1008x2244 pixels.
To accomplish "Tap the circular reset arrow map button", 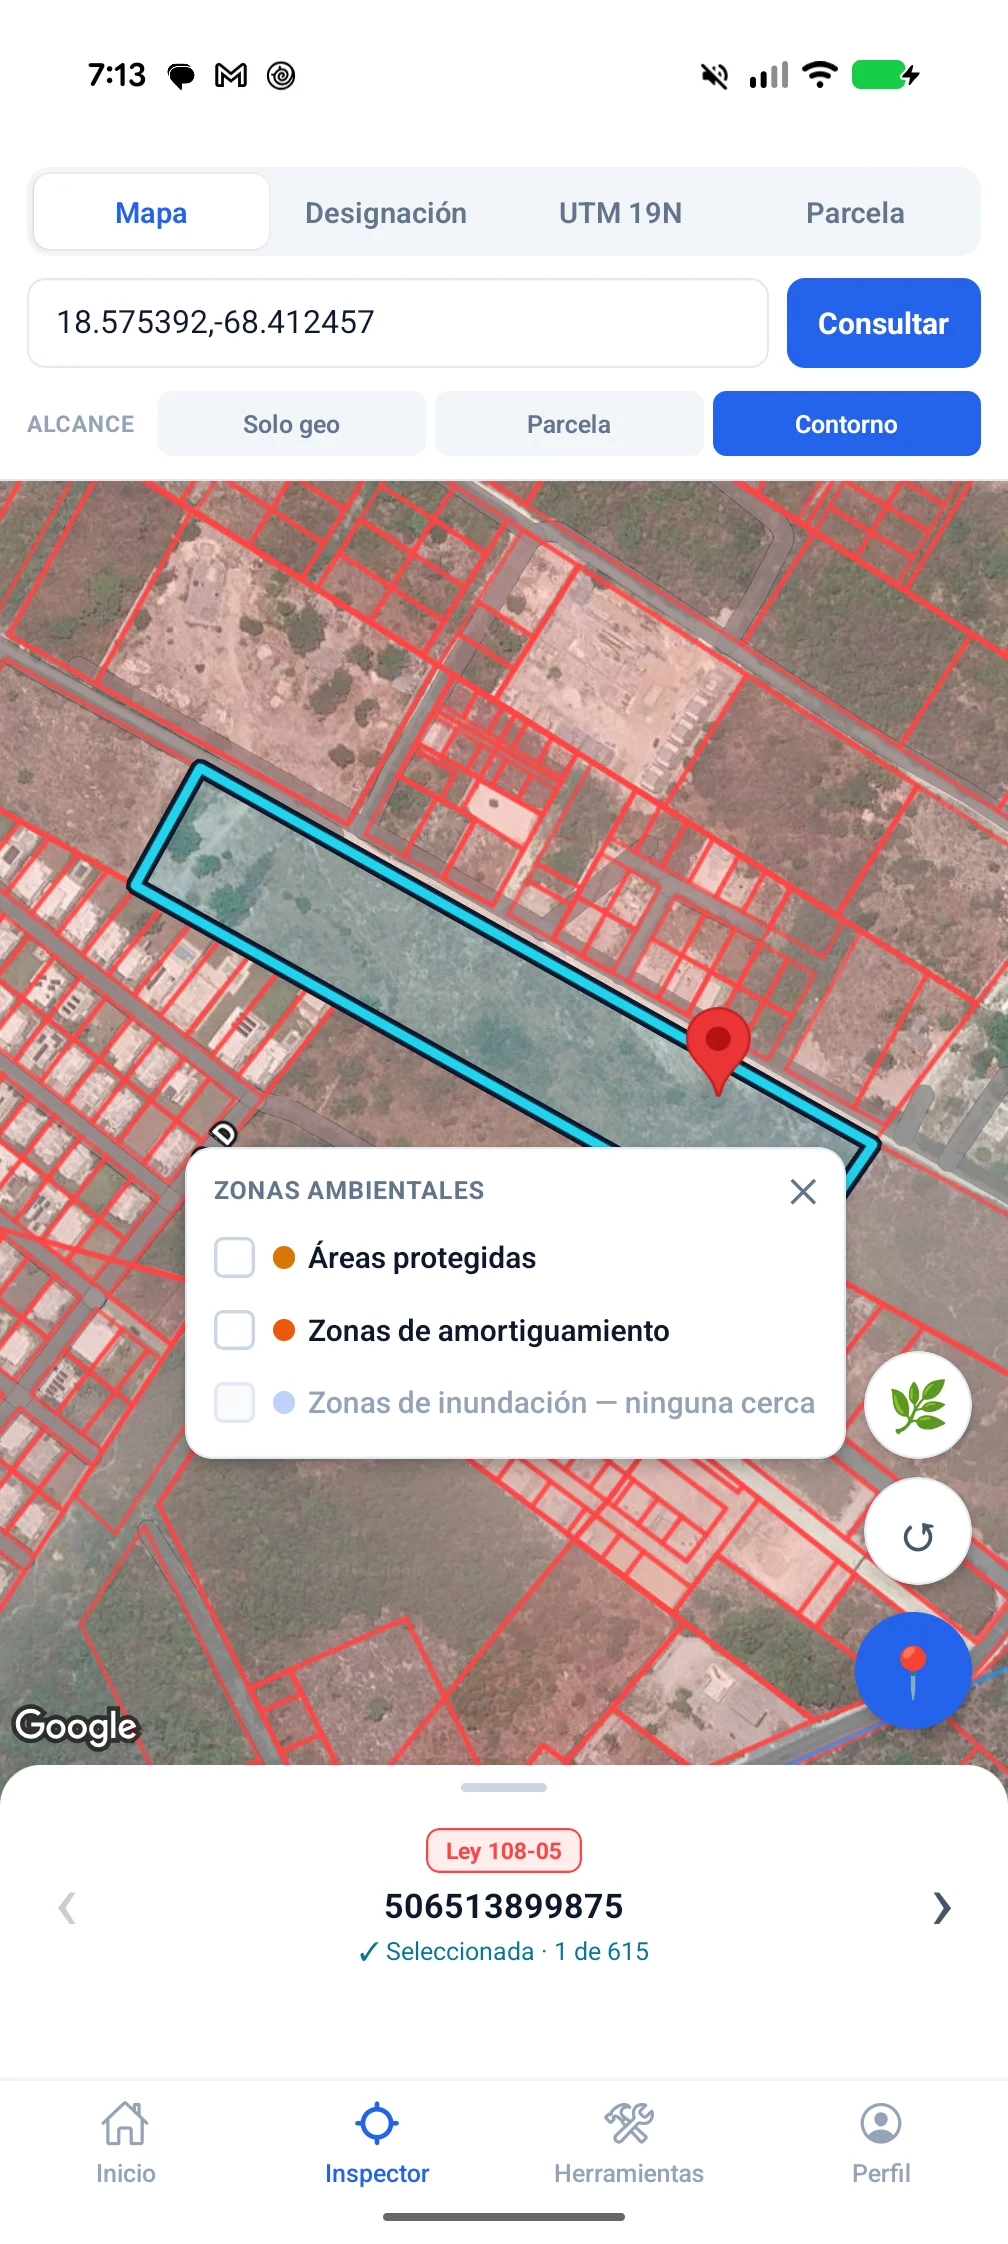I will pos(918,1532).
